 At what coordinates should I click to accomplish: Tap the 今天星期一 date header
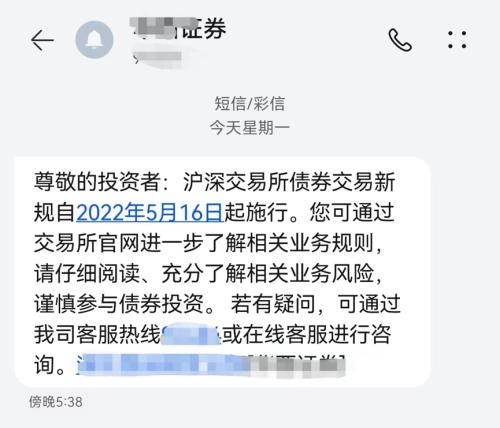pyautogui.click(x=249, y=128)
